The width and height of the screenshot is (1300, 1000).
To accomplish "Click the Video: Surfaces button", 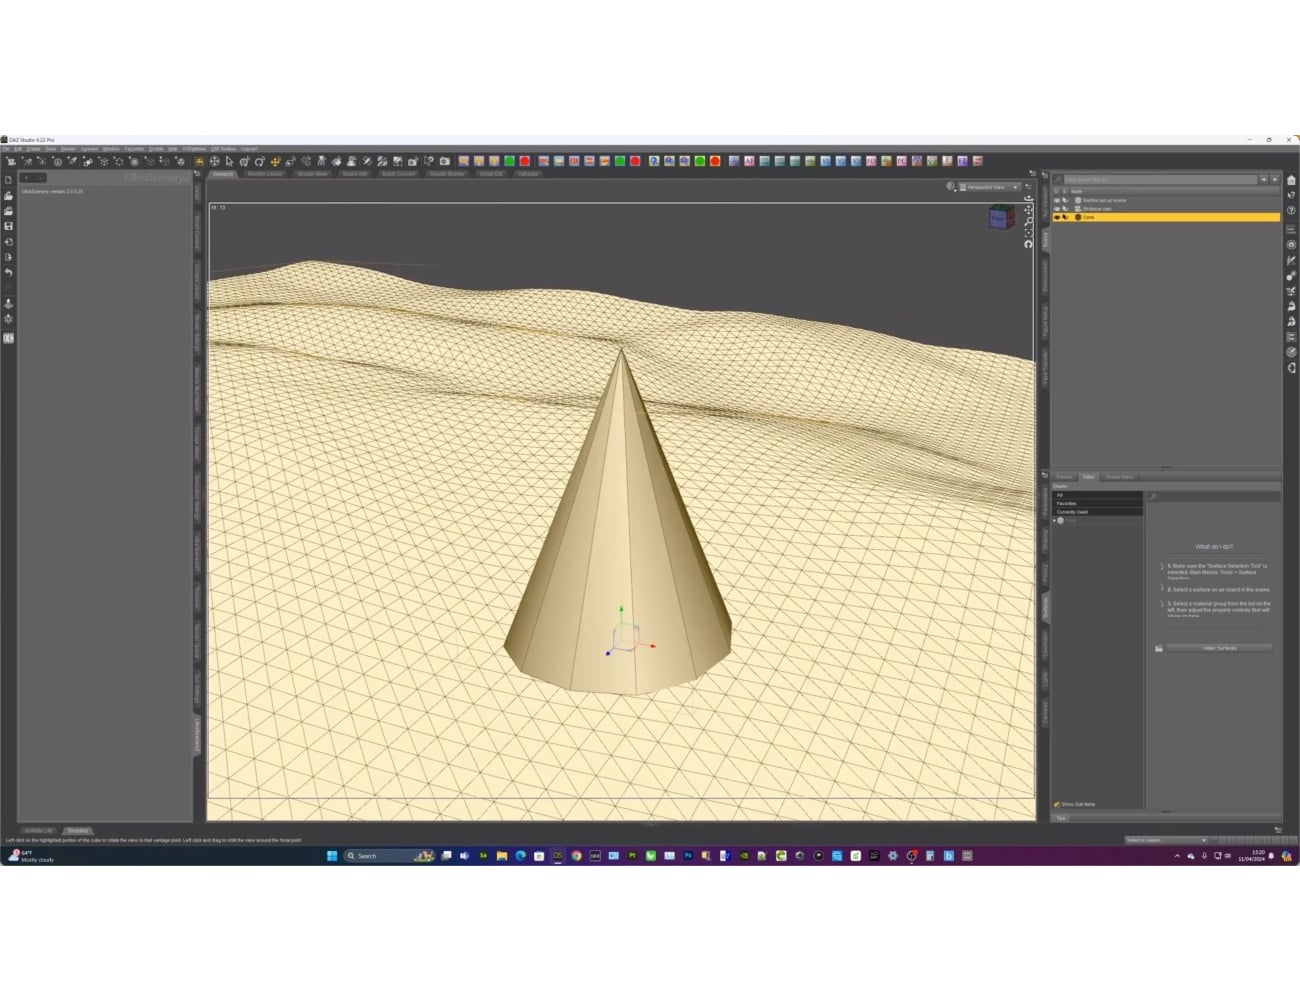I will tap(1219, 648).
